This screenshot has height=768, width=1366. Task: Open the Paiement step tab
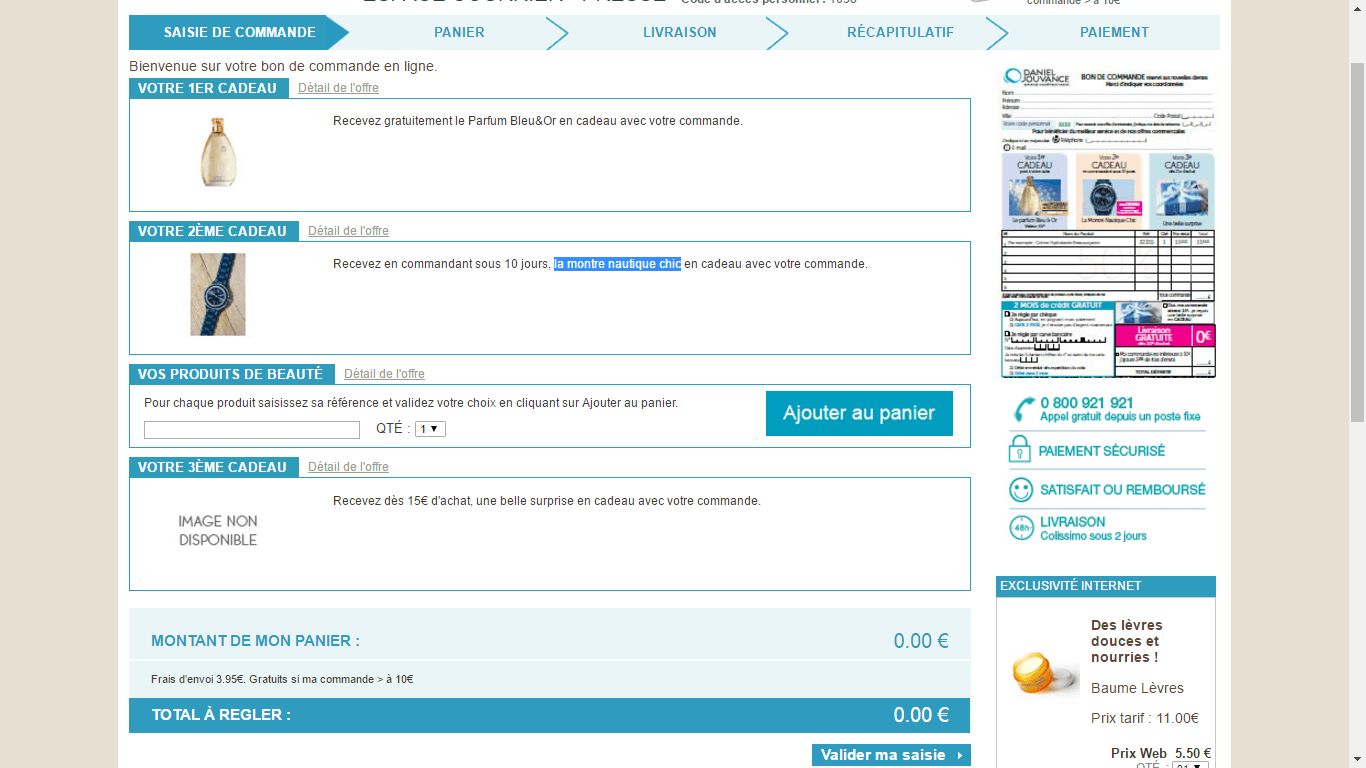[1114, 32]
